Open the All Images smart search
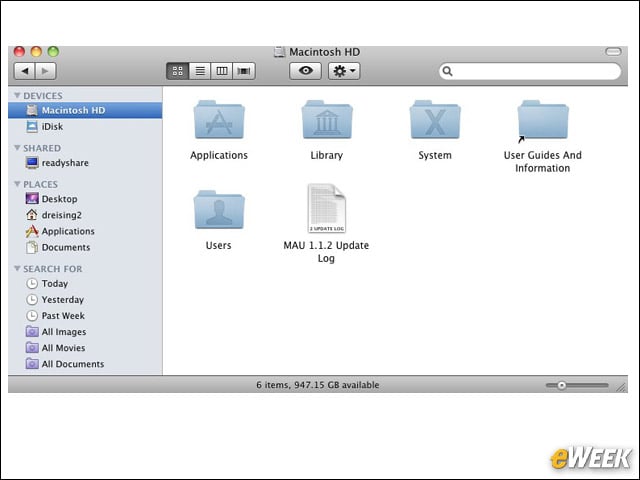The width and height of the screenshot is (640, 480). pos(85,332)
